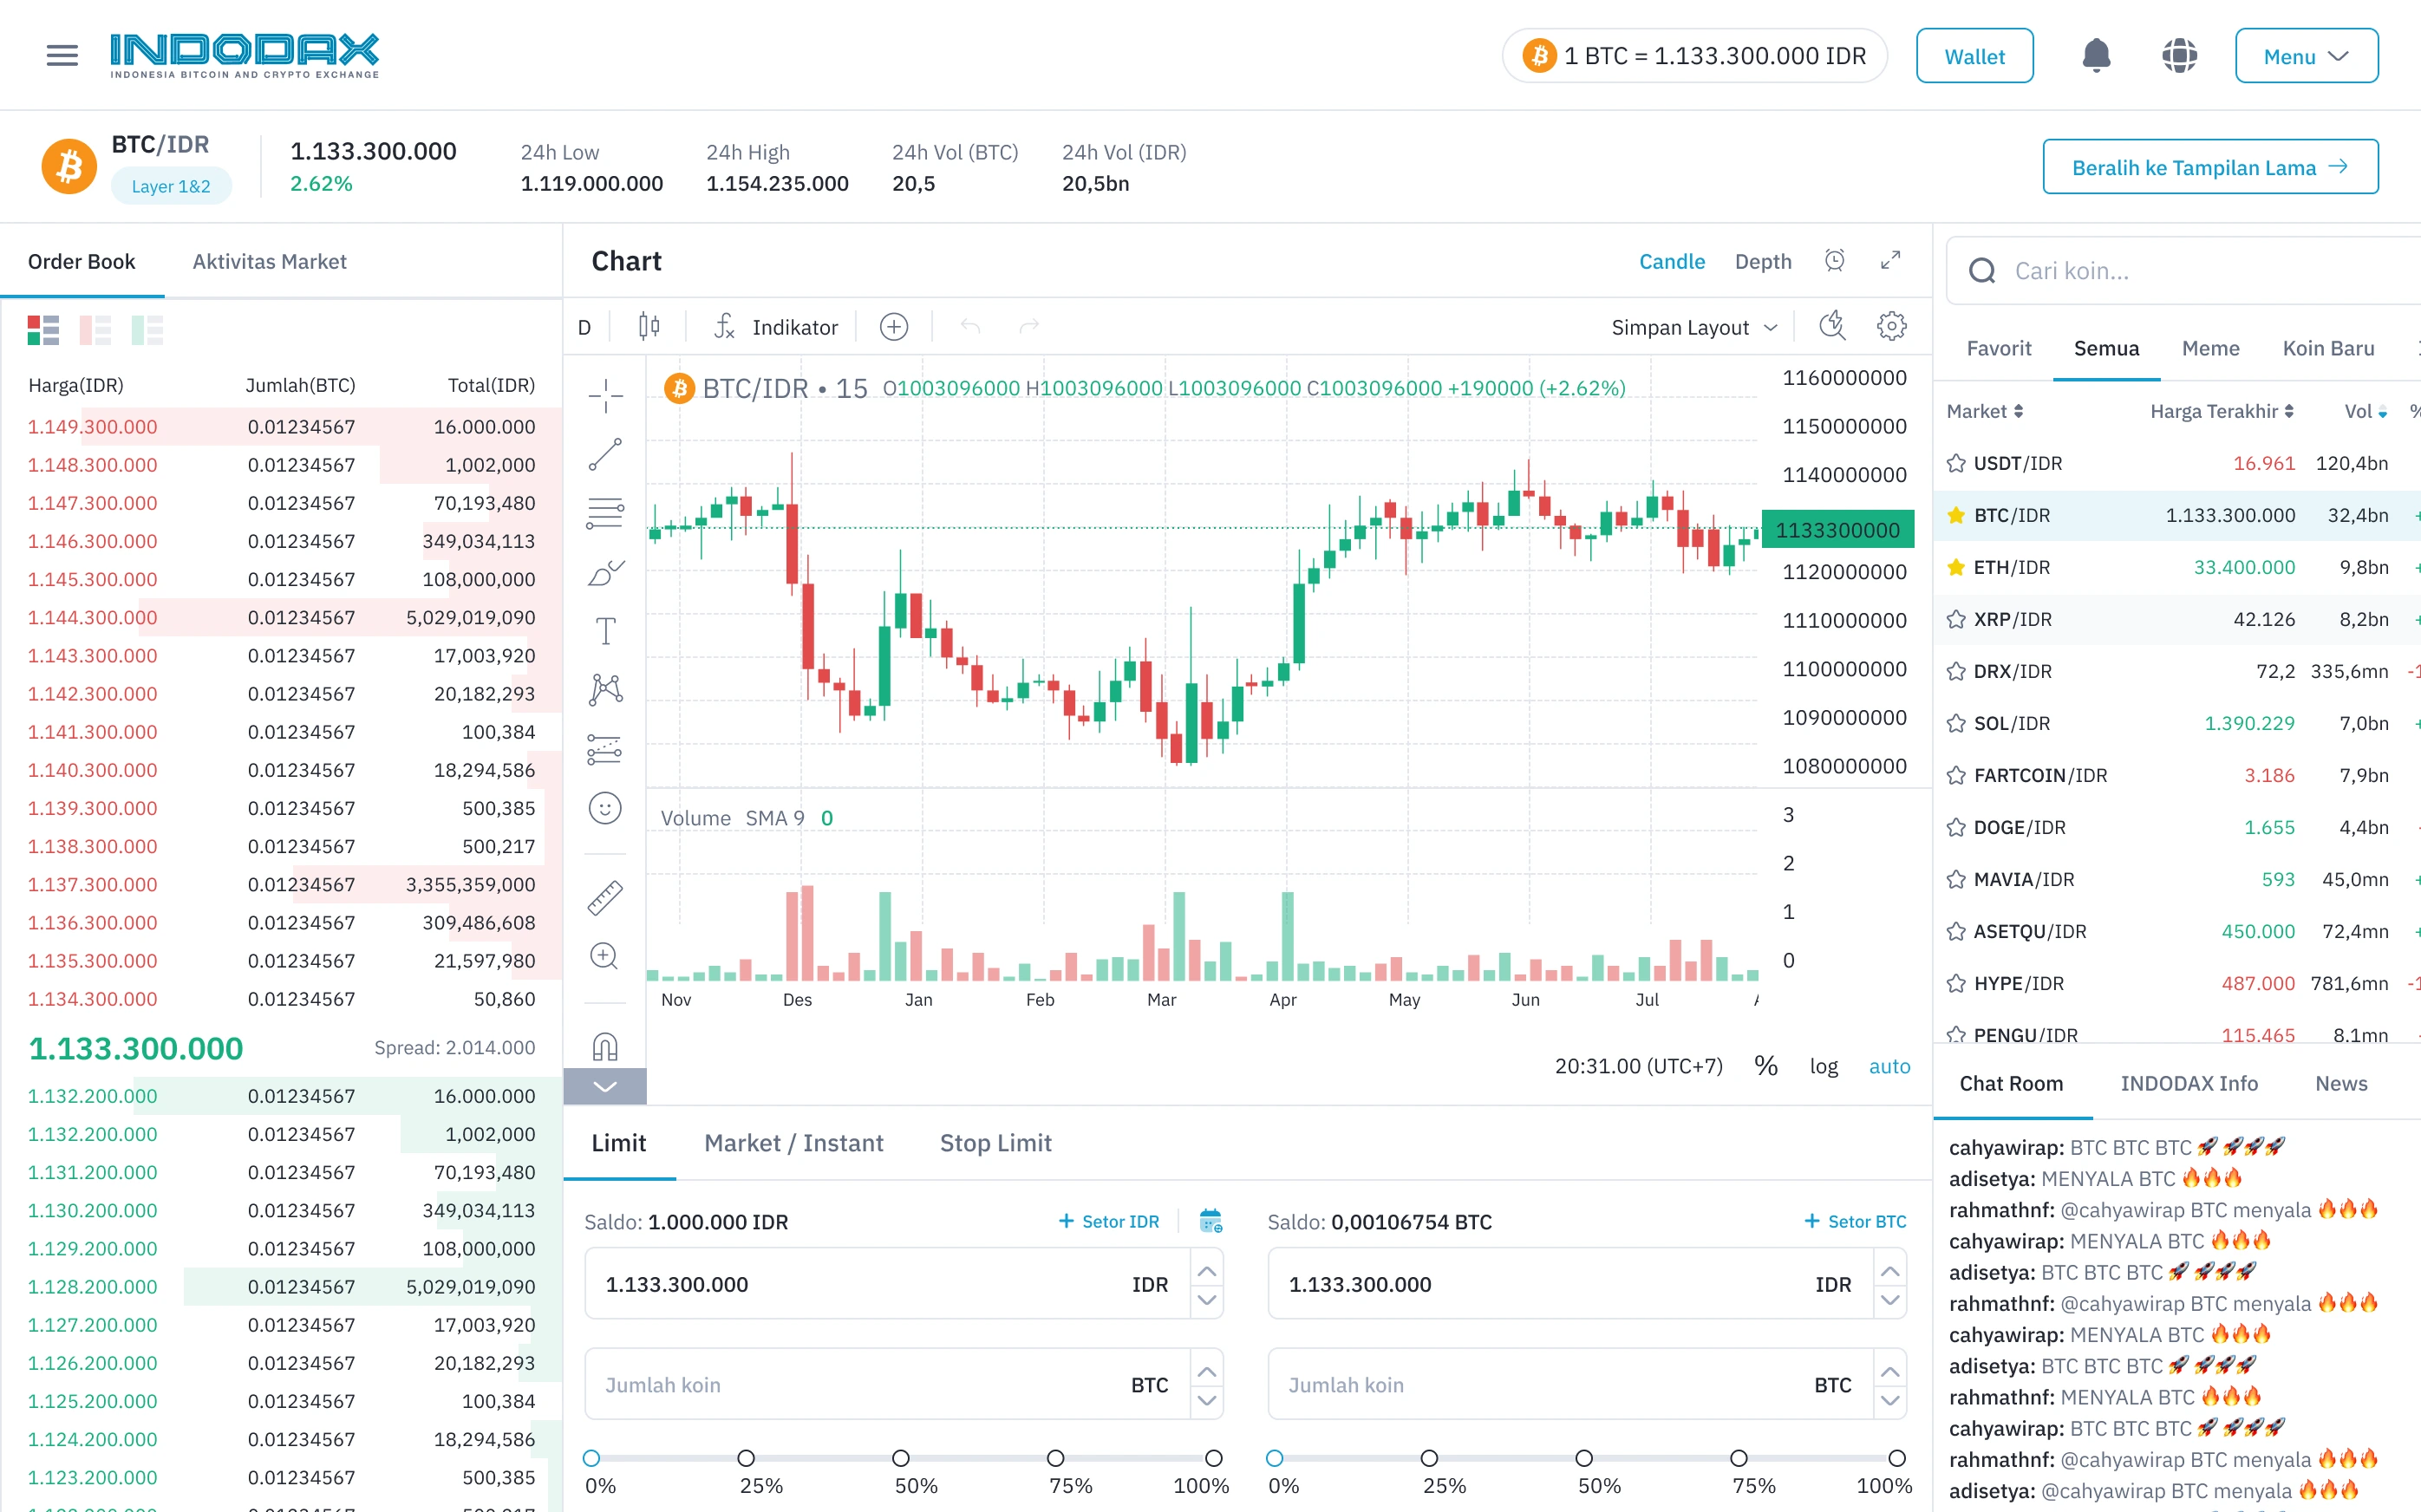Open the language globe icon
The width and height of the screenshot is (2421, 1512).
pos(2179,55)
